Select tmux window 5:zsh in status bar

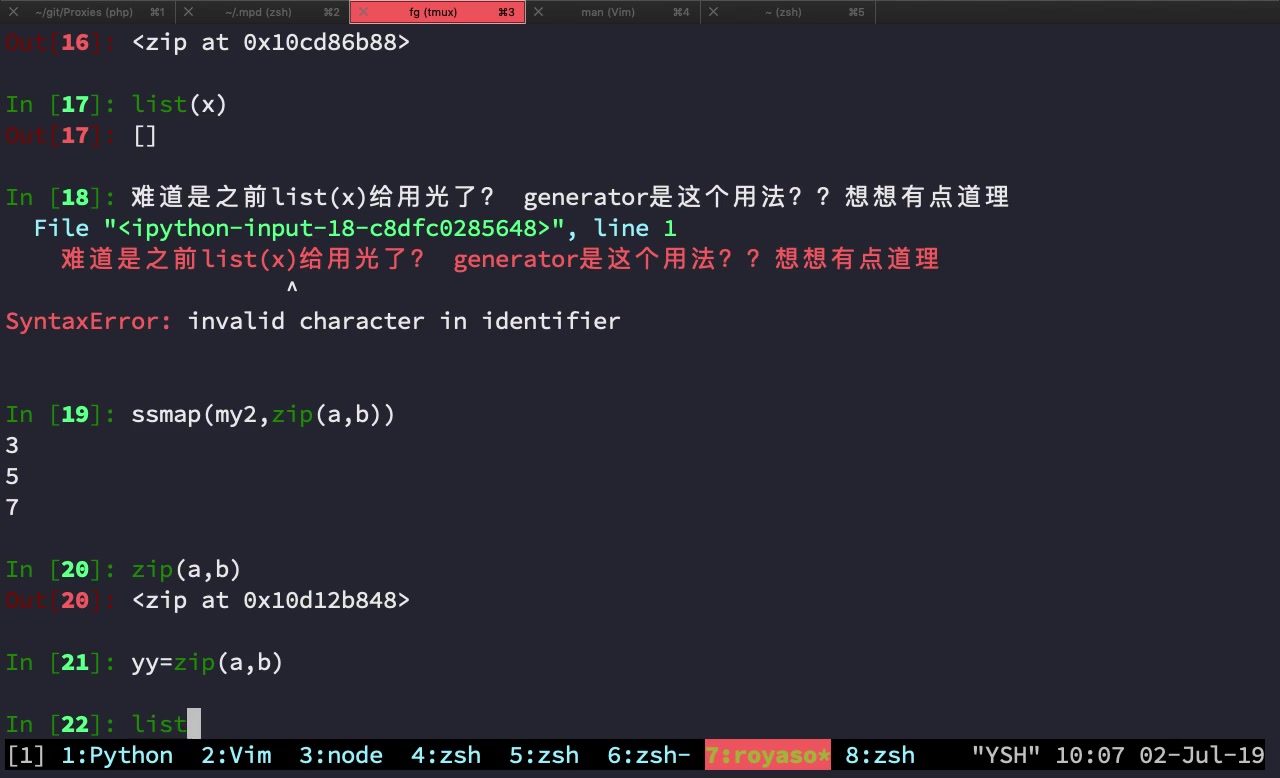544,755
